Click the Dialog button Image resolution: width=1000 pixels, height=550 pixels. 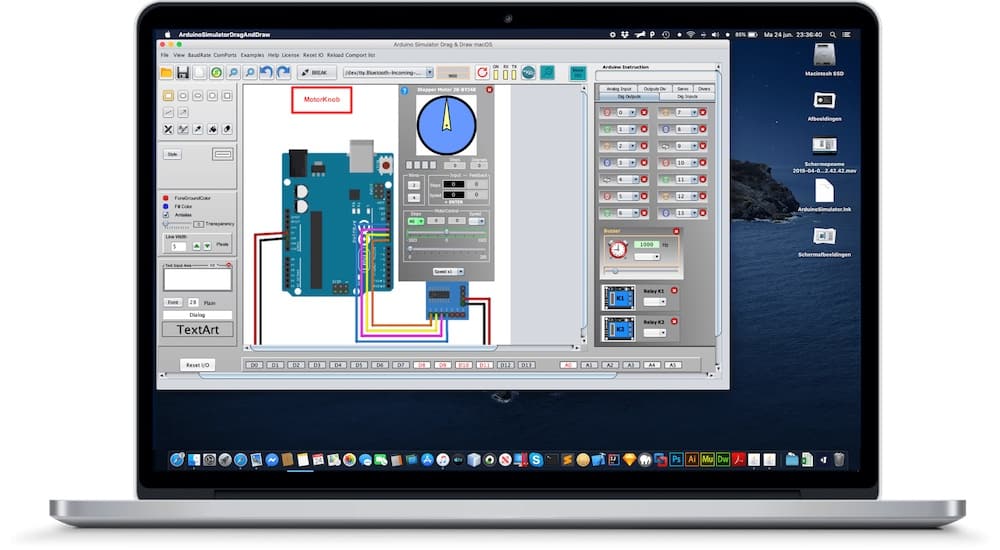coord(197,315)
